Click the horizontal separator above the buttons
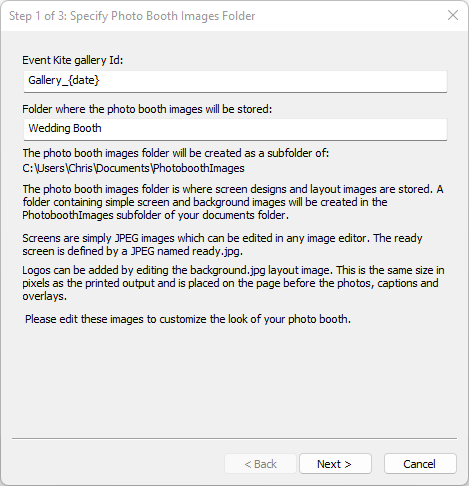The width and height of the screenshot is (469, 486). (x=234, y=438)
